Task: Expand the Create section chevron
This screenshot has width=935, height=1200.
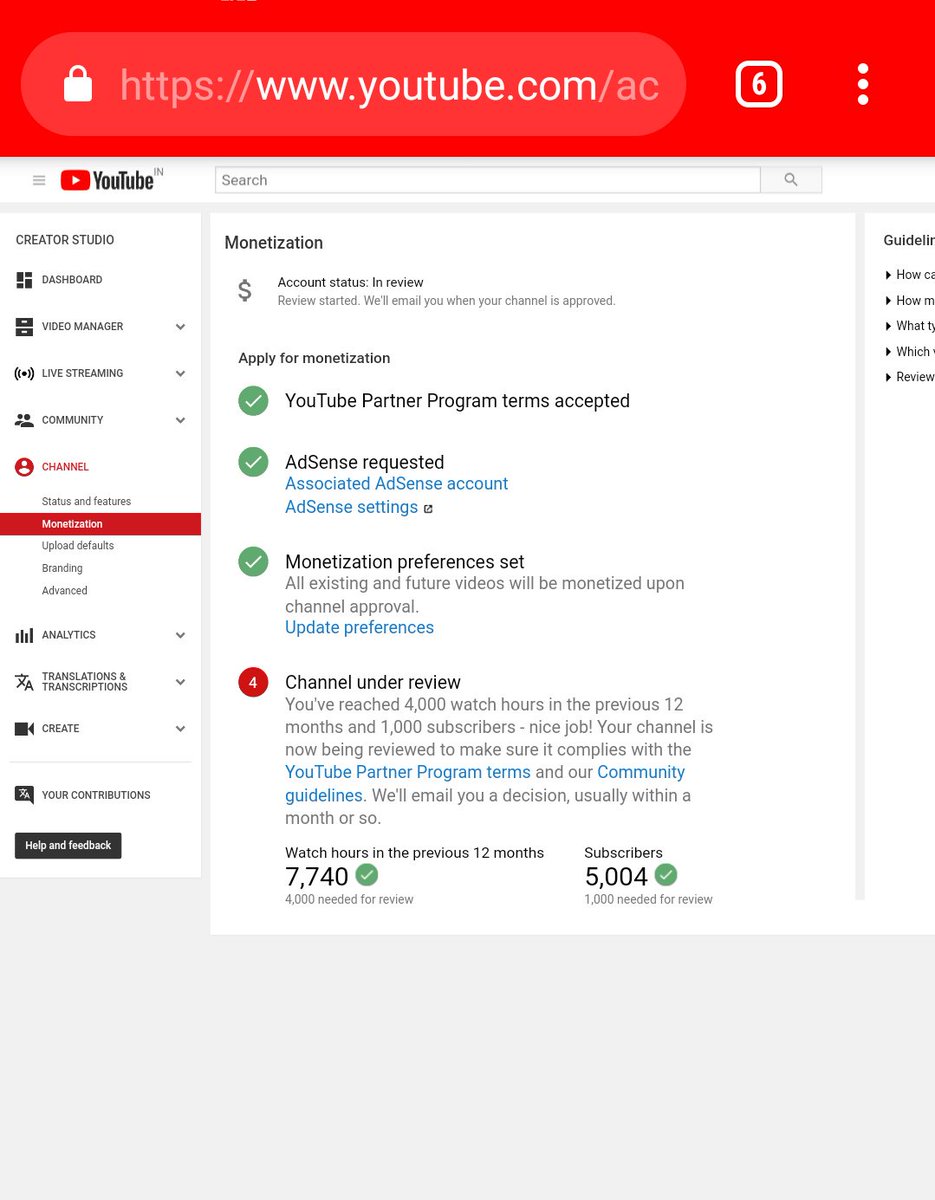Action: [180, 729]
